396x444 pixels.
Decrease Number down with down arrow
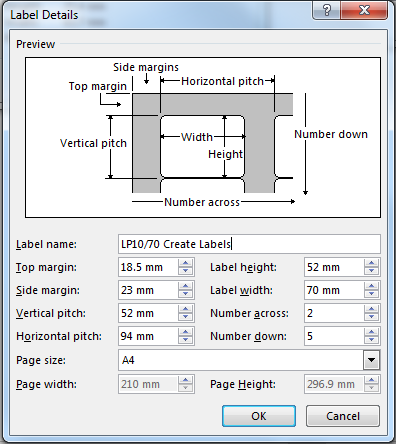pyautogui.click(x=371, y=340)
